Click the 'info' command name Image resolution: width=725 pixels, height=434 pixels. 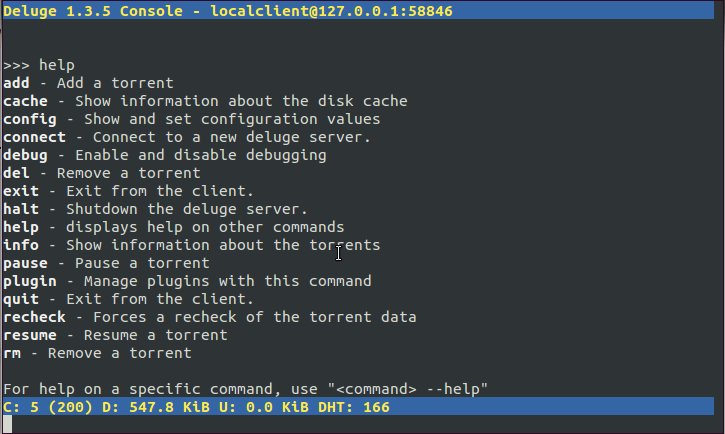coord(20,245)
